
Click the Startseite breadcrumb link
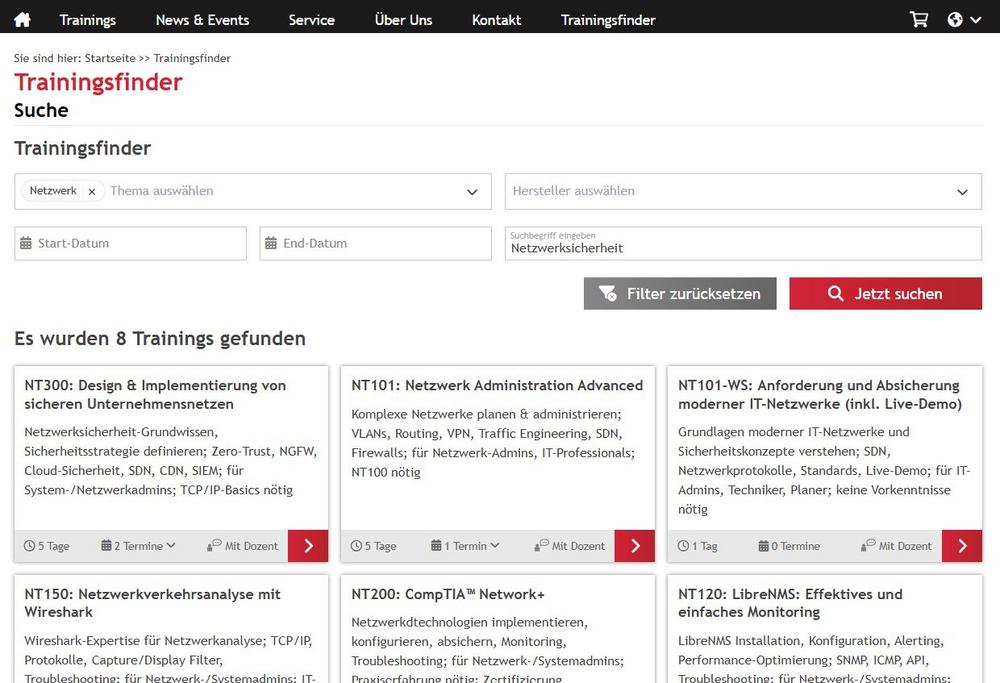click(x=110, y=58)
